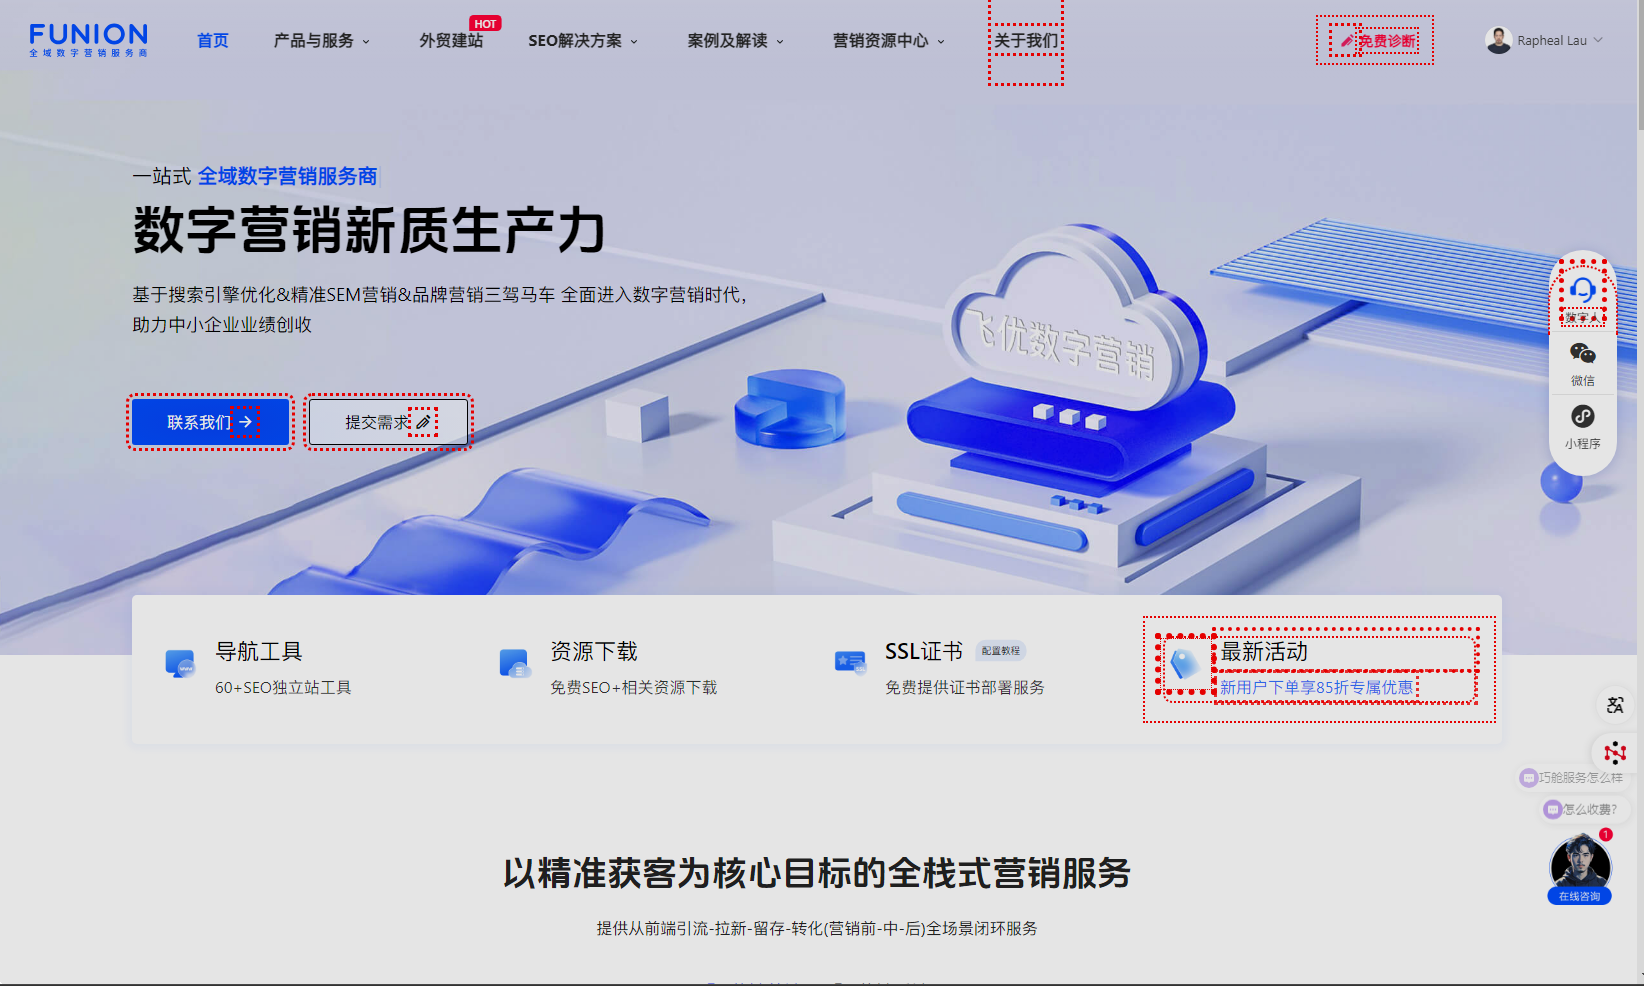Click the page vertical scrollbar thumb
Screen dimensions: 1644x986
1640,65
